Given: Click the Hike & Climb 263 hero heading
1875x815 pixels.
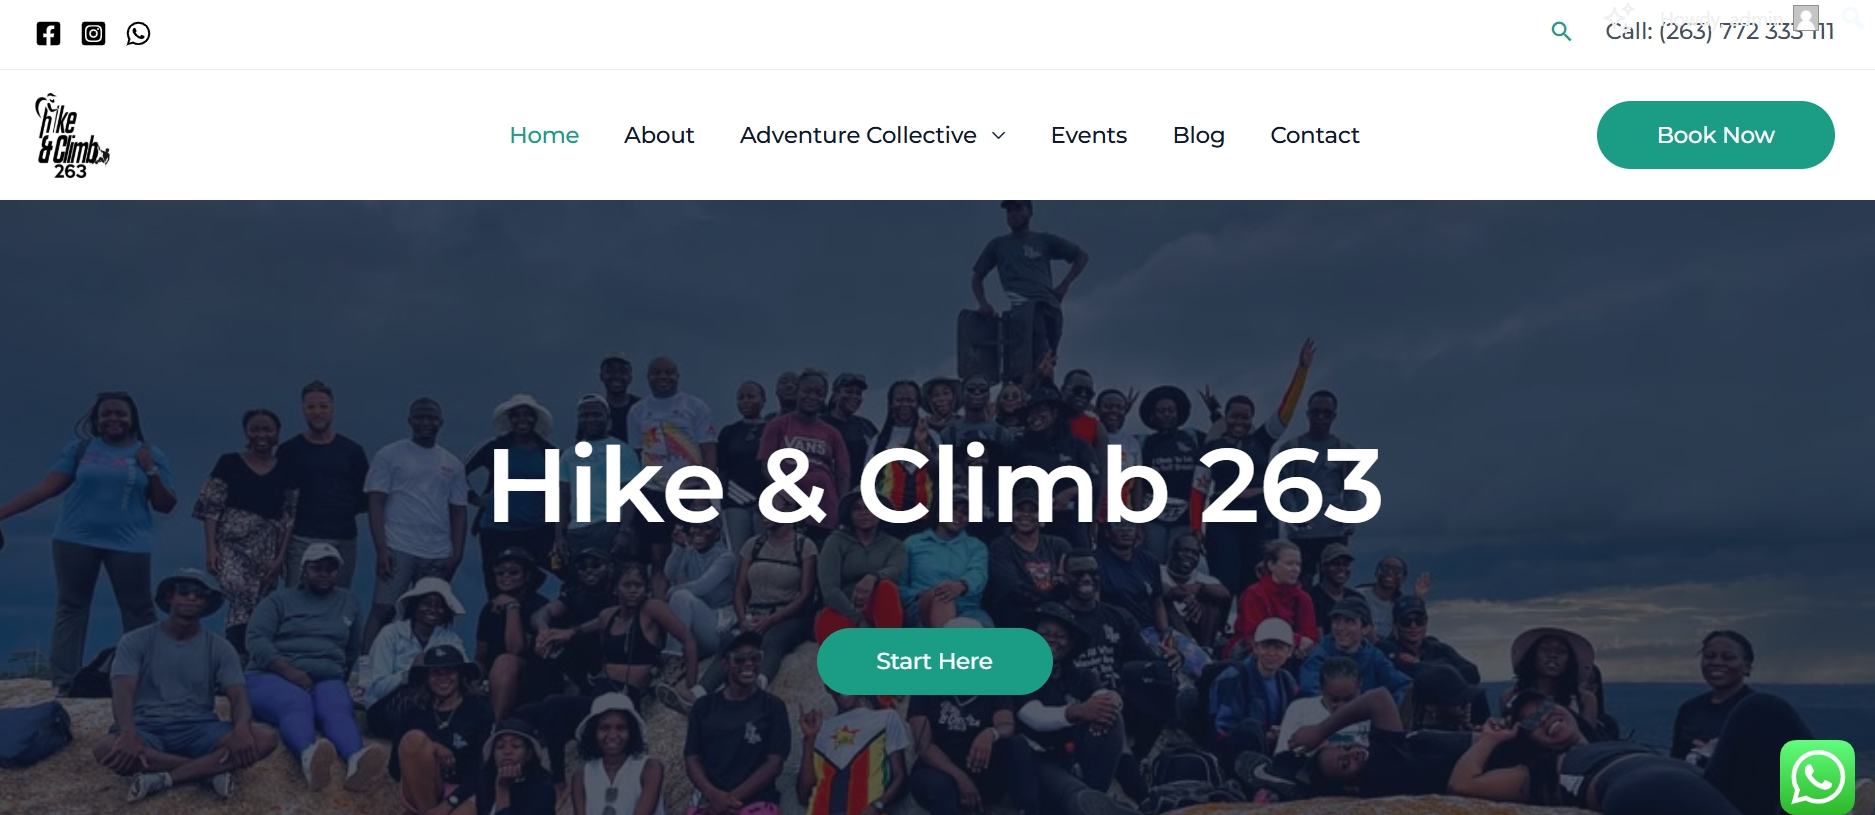Looking at the screenshot, I should [x=935, y=486].
